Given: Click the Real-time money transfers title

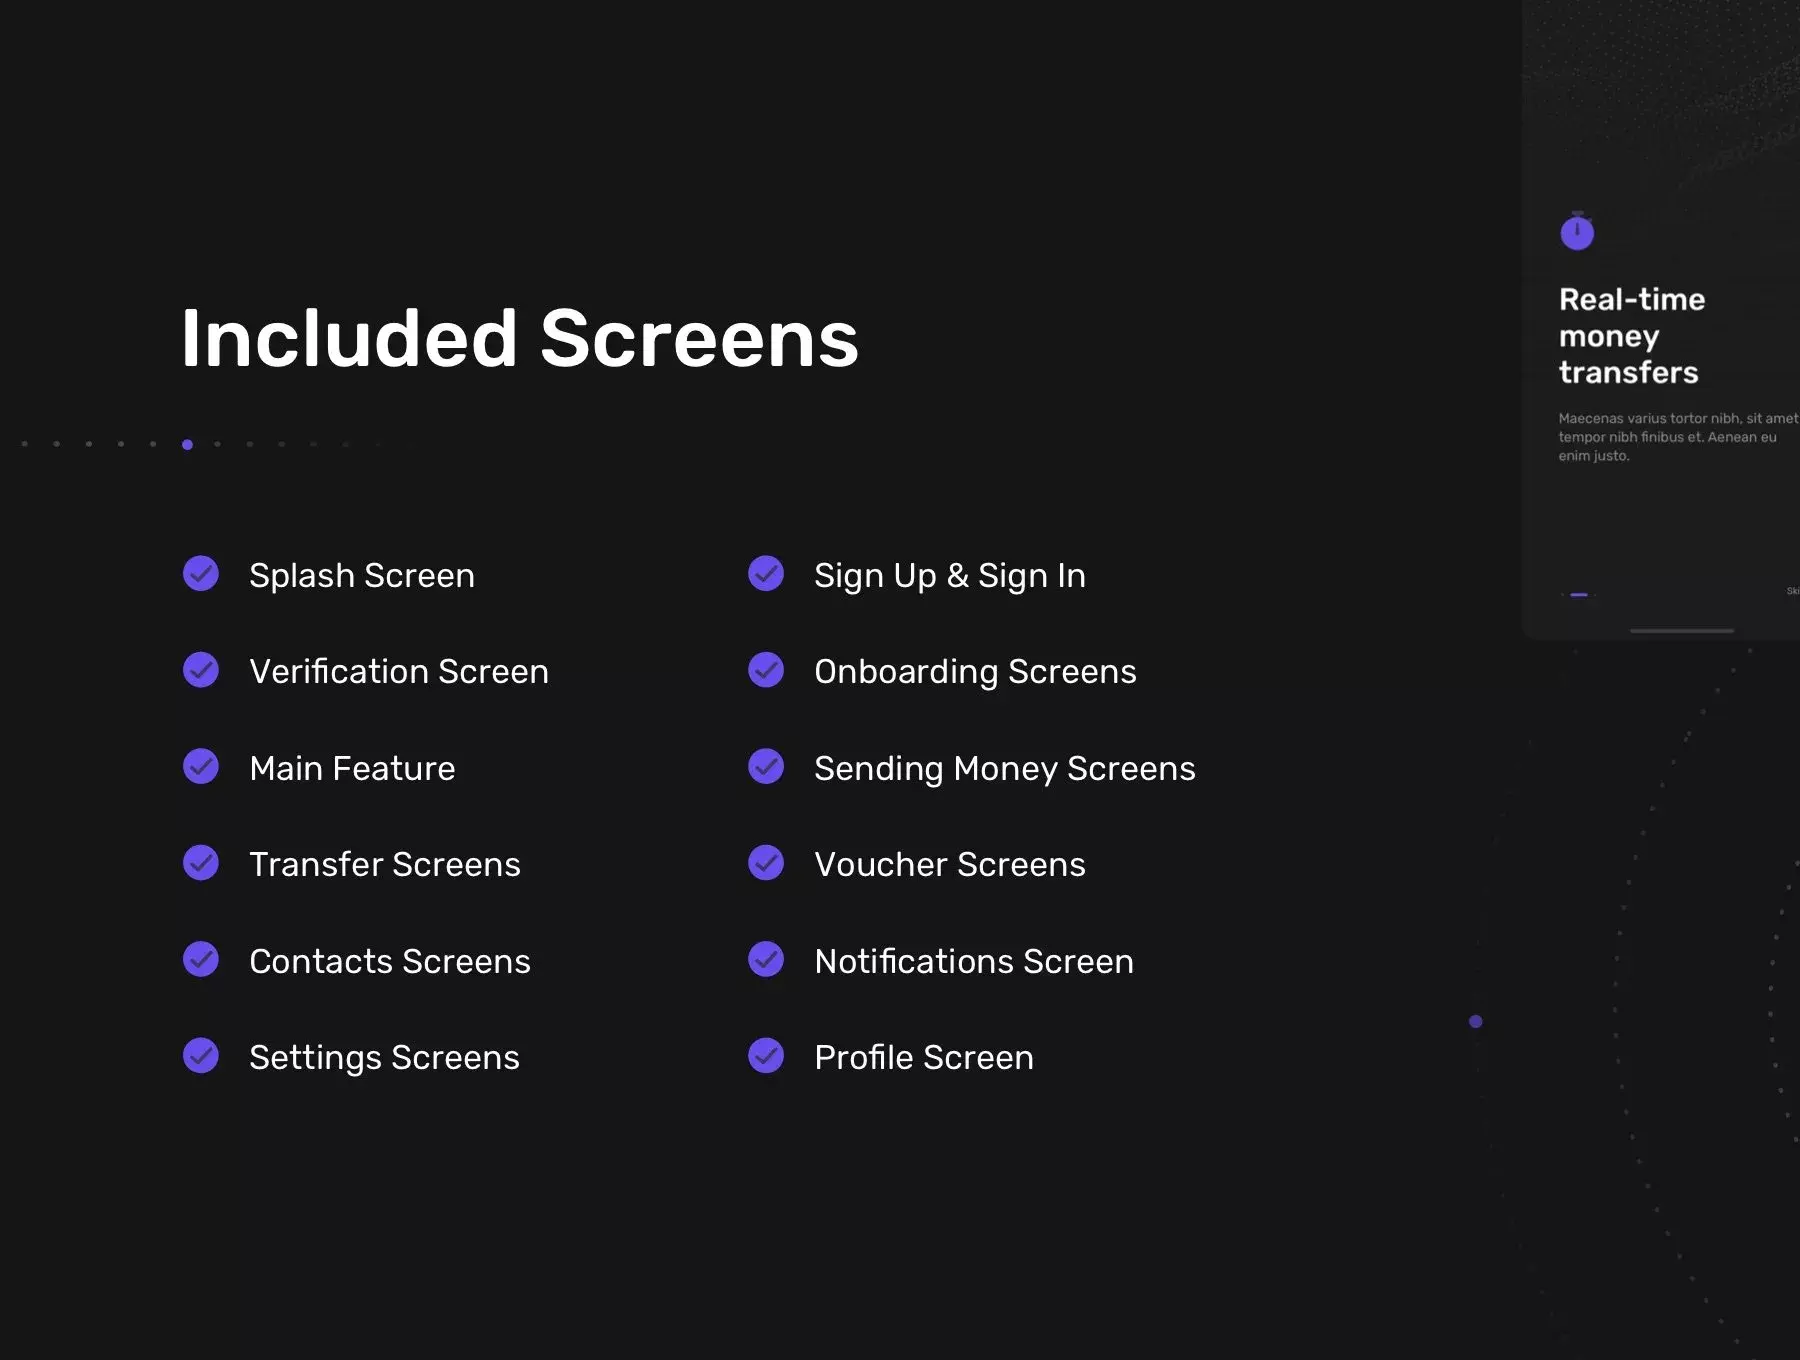Looking at the screenshot, I should 1632,335.
